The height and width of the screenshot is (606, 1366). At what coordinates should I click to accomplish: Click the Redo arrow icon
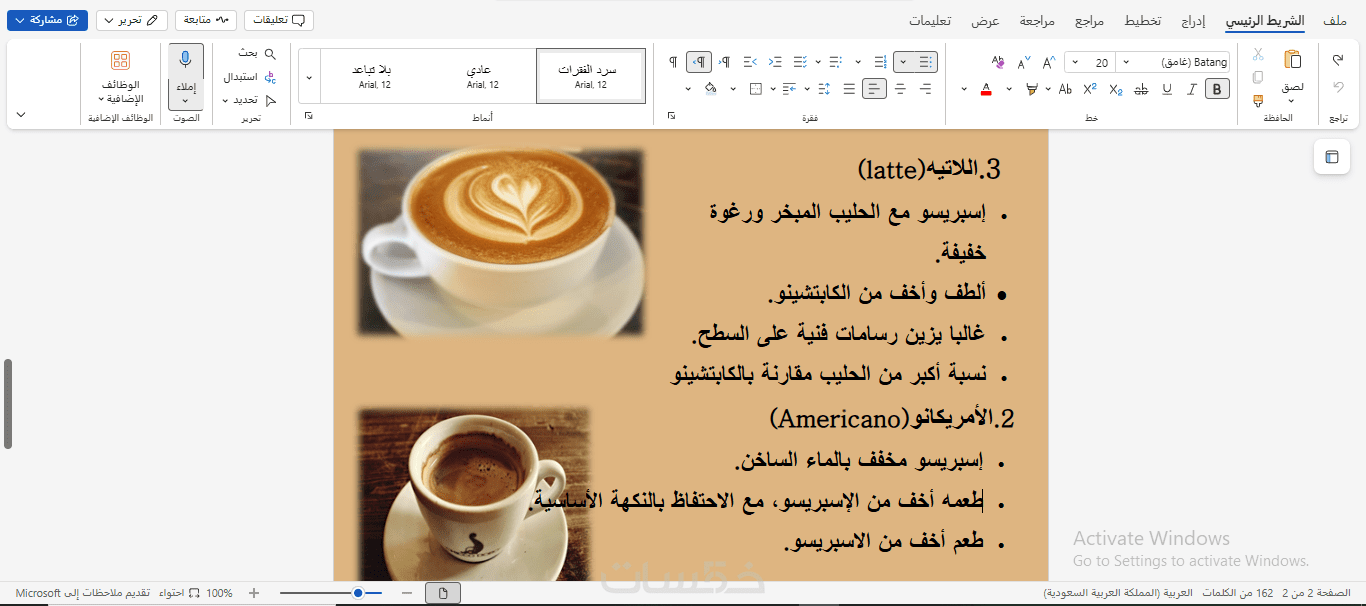tap(1338, 88)
